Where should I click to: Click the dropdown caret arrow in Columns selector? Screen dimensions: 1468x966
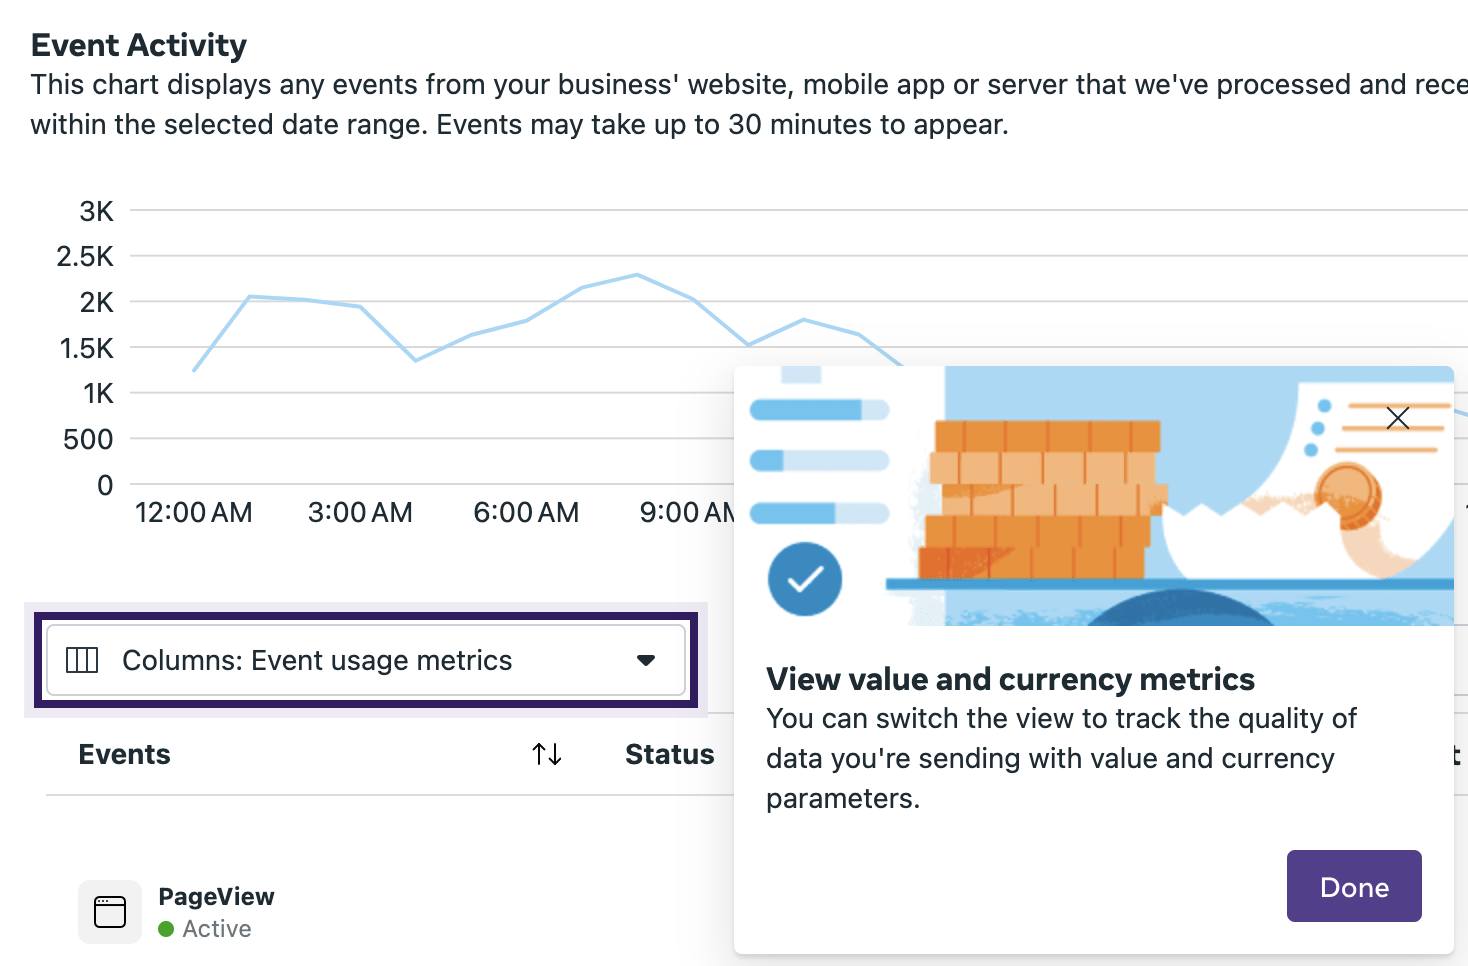coord(646,660)
